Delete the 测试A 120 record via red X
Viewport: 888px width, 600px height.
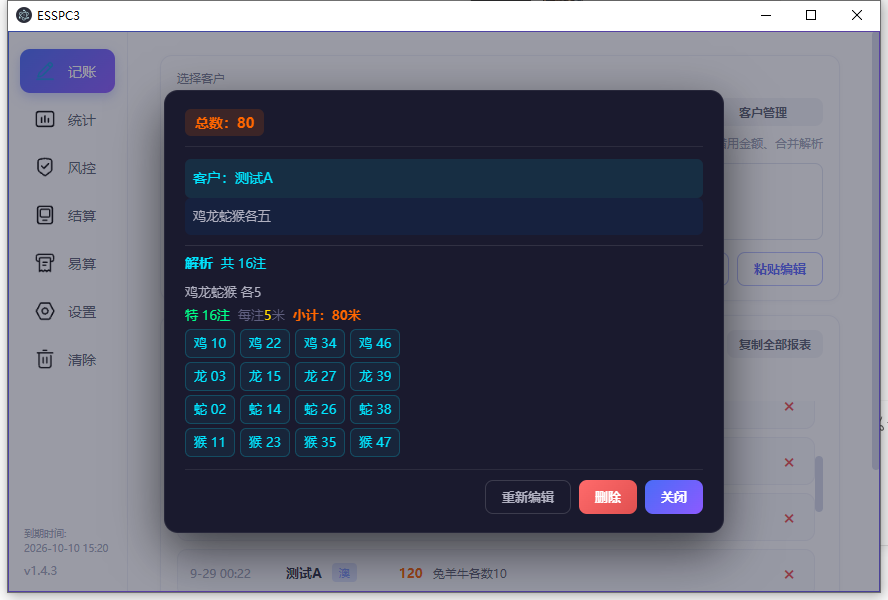(789, 574)
